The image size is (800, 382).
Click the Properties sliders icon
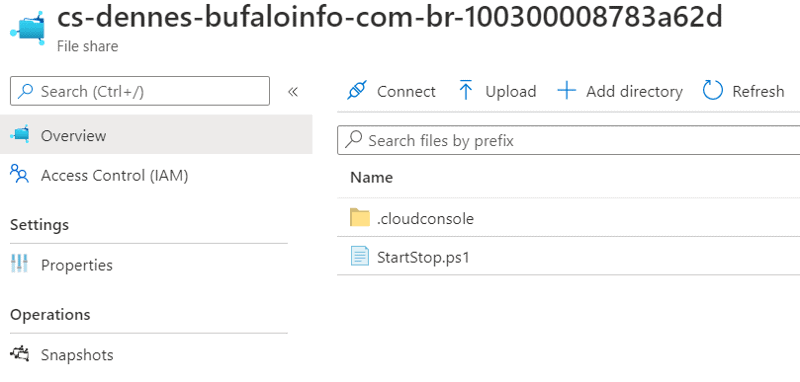19,264
